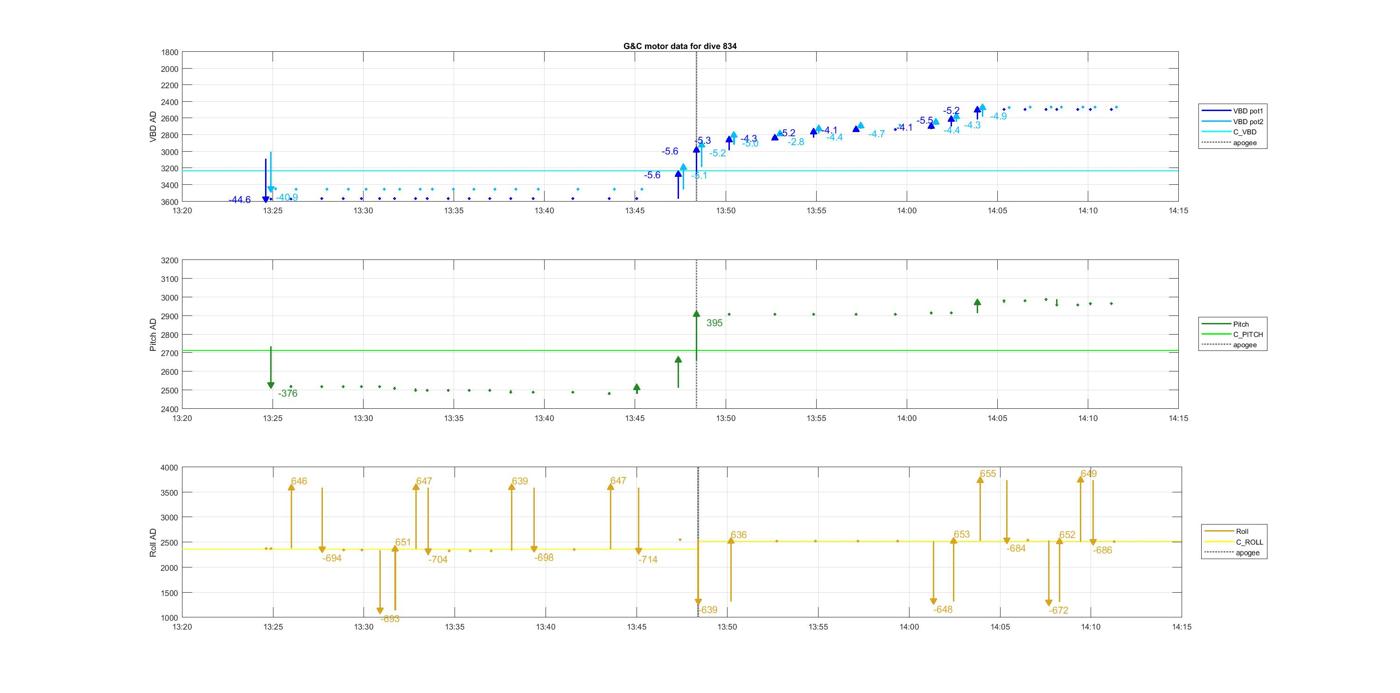This screenshot has height=693, width=1400.
Task: Click the -694 roll data label
Action: point(332,558)
